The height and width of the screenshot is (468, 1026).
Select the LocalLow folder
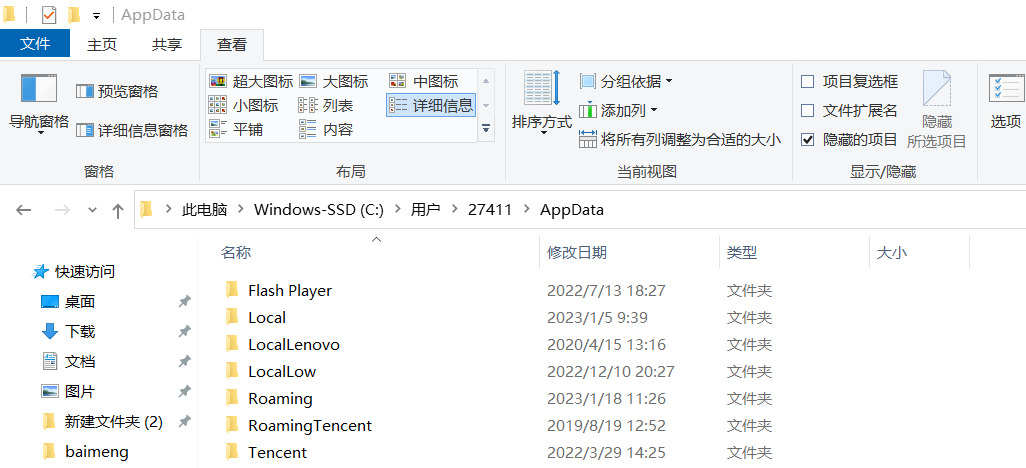(x=270, y=372)
